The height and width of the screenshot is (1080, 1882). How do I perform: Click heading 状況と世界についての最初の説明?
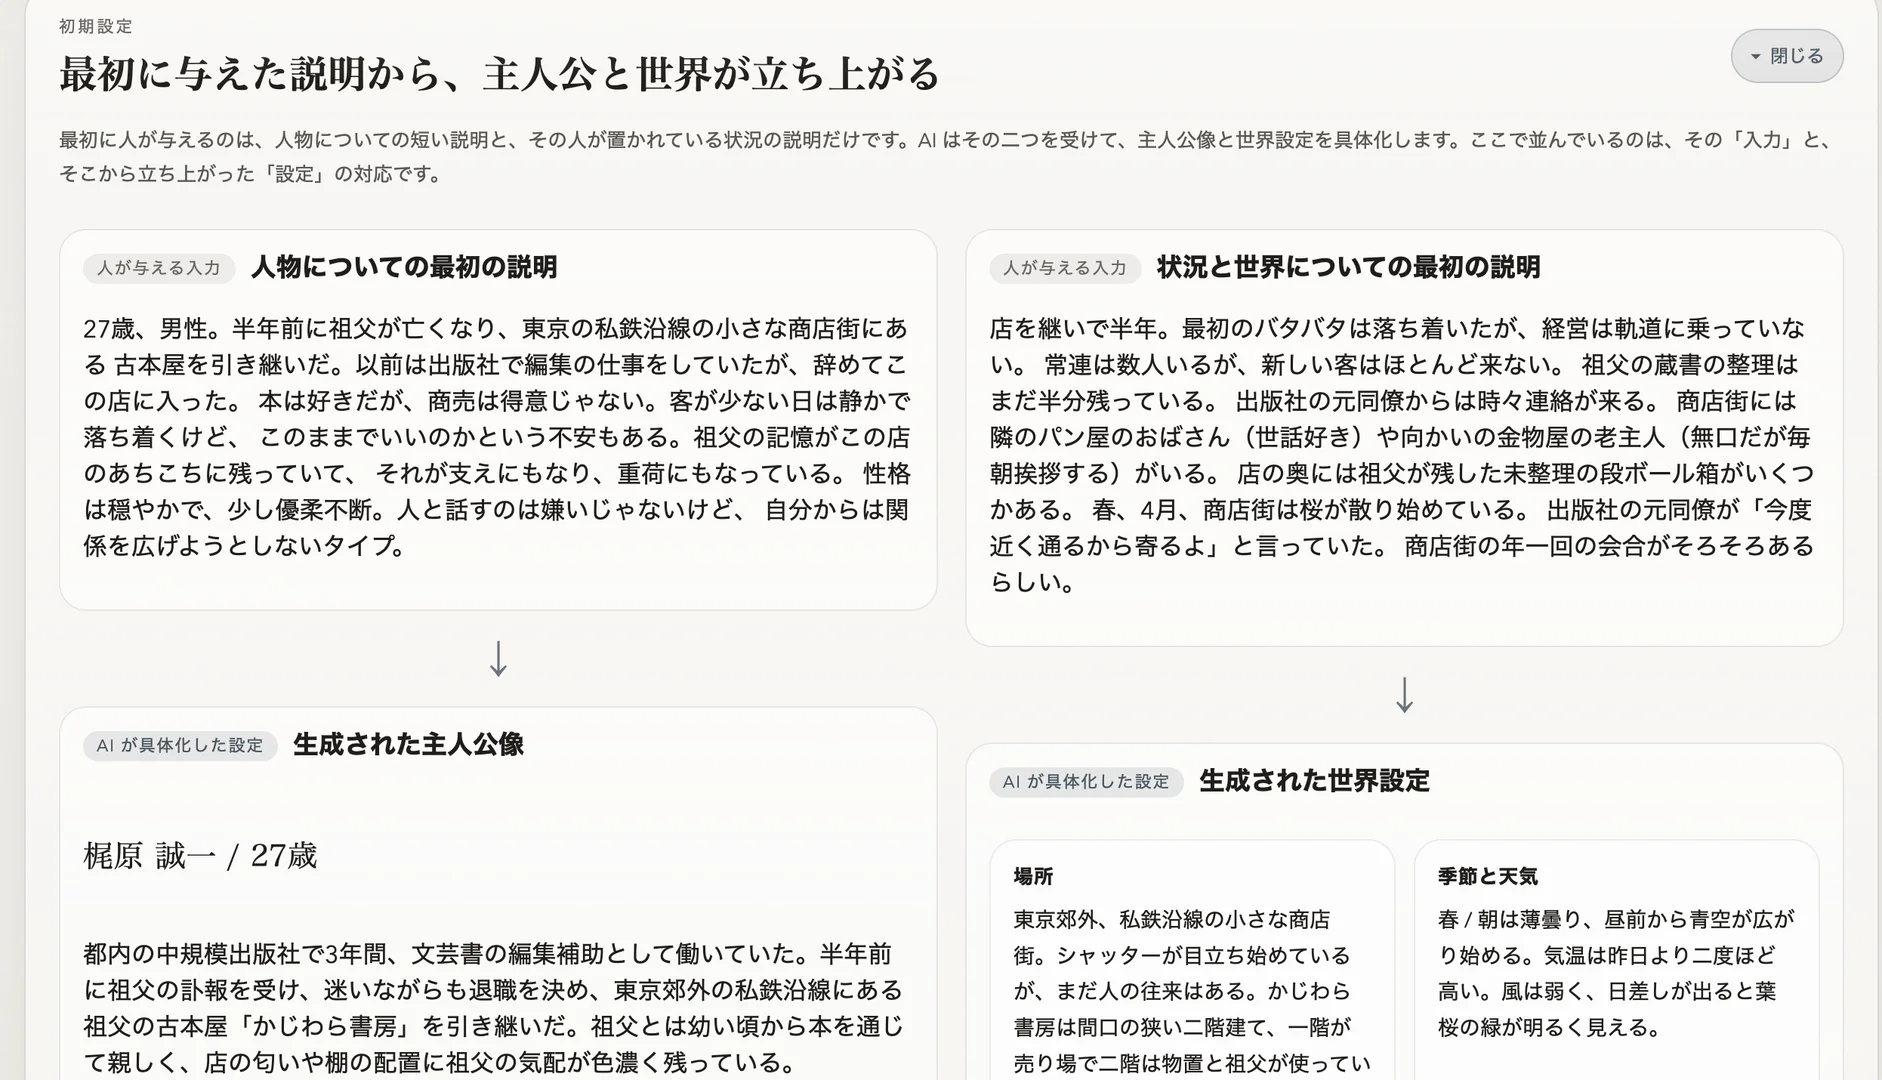pos(1348,267)
